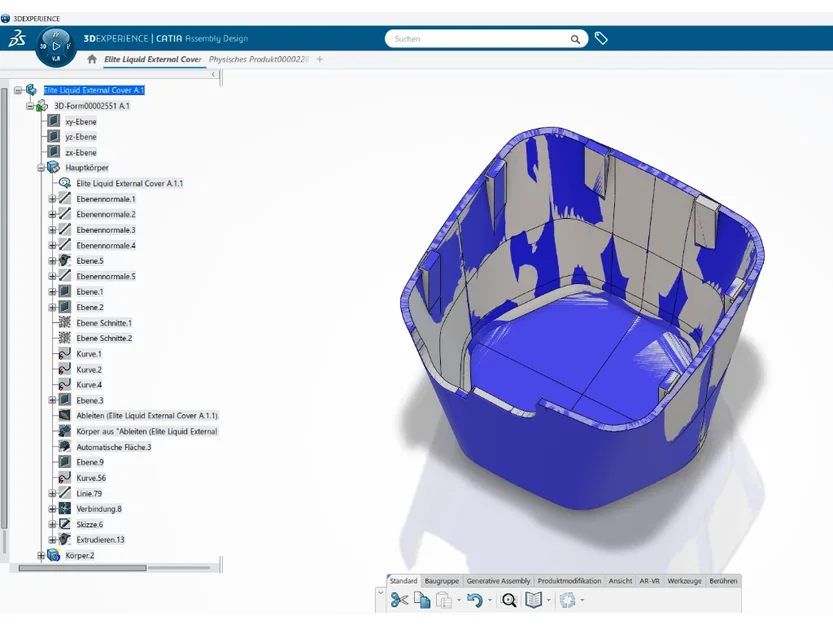
Task: Click the root product icon in tree
Action: coord(31,90)
